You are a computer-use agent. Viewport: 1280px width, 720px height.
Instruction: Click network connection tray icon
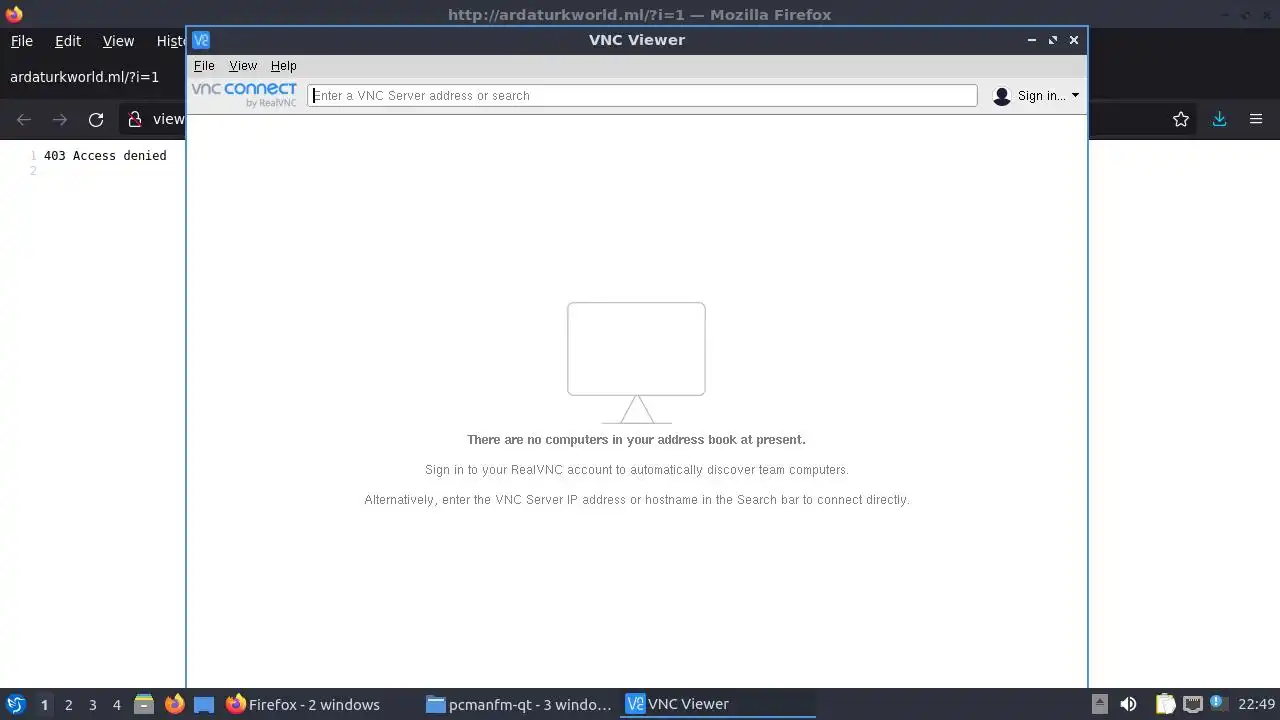point(1192,704)
